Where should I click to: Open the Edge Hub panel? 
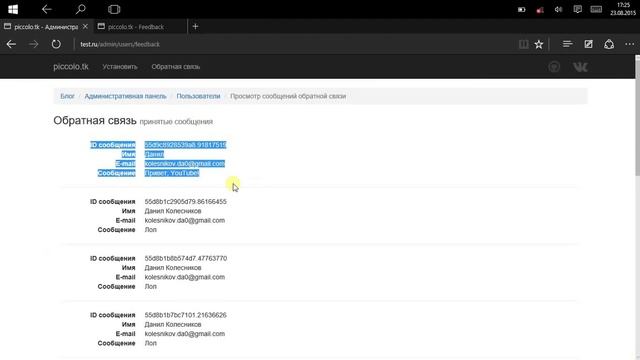(x=567, y=44)
